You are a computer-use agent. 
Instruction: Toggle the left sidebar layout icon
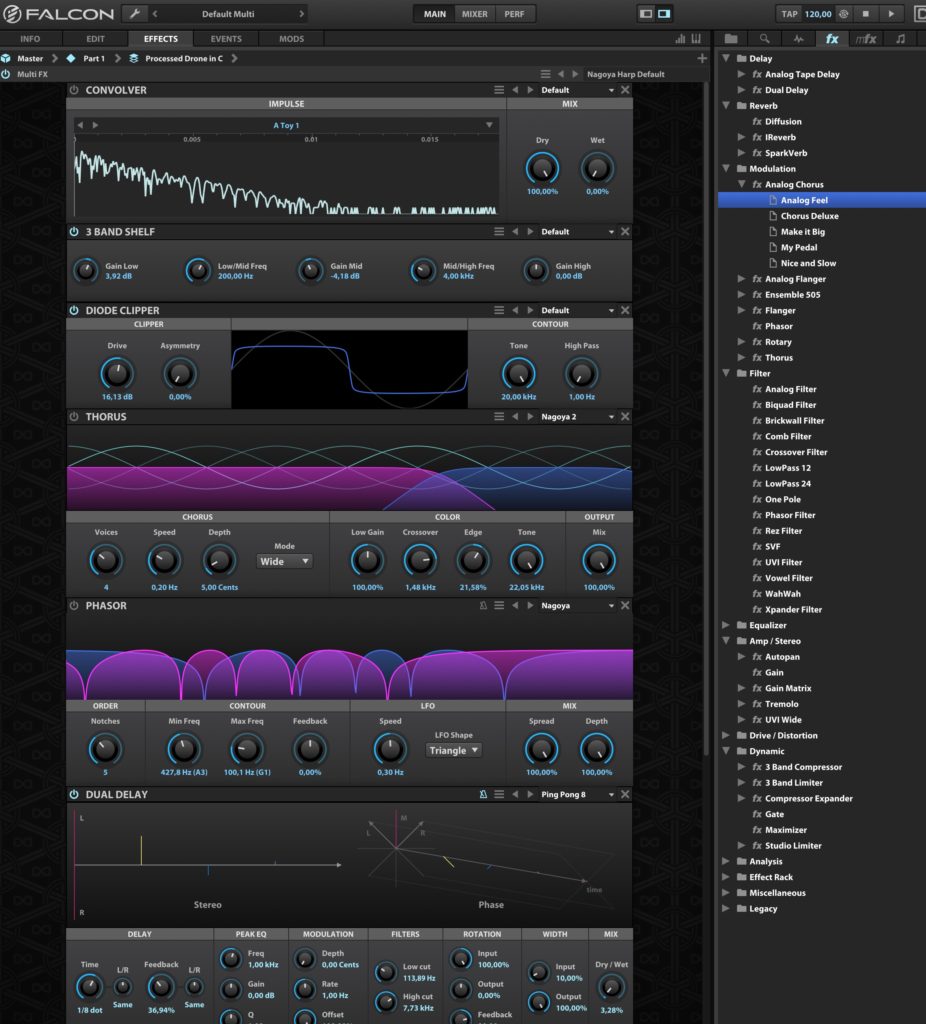(x=646, y=13)
